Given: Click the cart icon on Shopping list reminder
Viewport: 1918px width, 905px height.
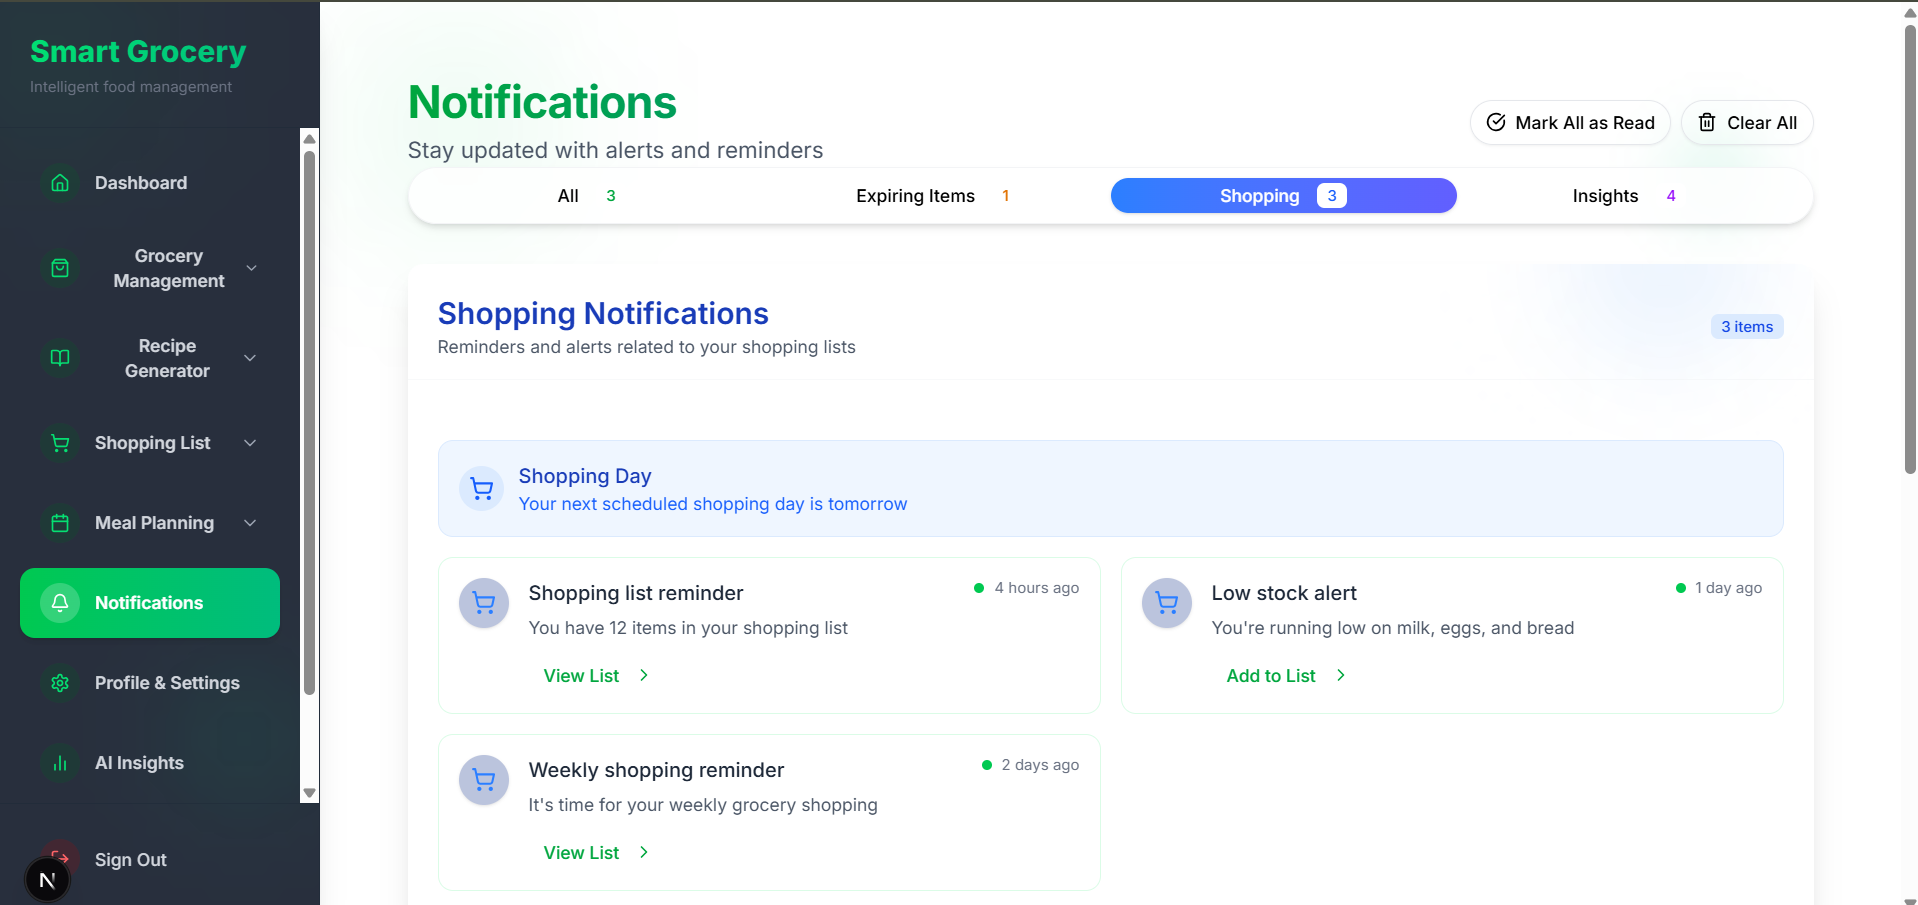Looking at the screenshot, I should (484, 603).
